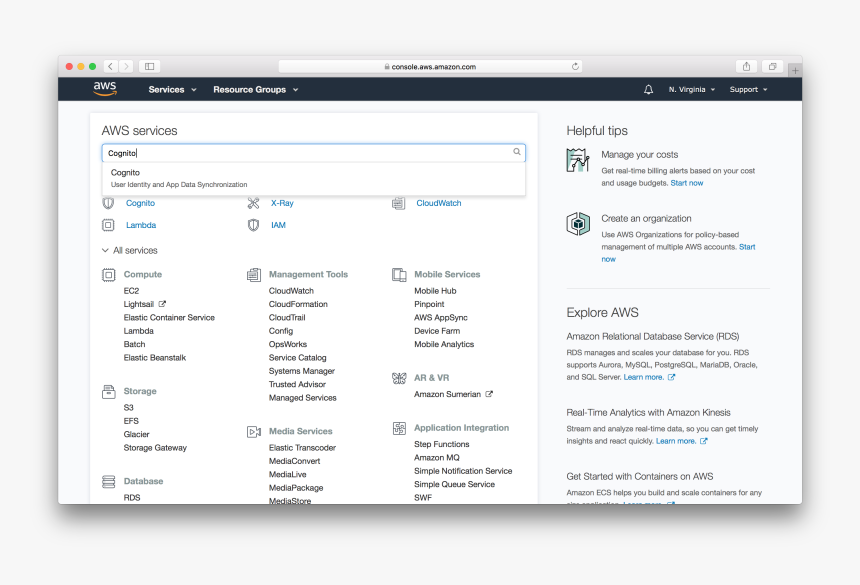Click the Storage category icon
860x585 pixels.
point(109,391)
